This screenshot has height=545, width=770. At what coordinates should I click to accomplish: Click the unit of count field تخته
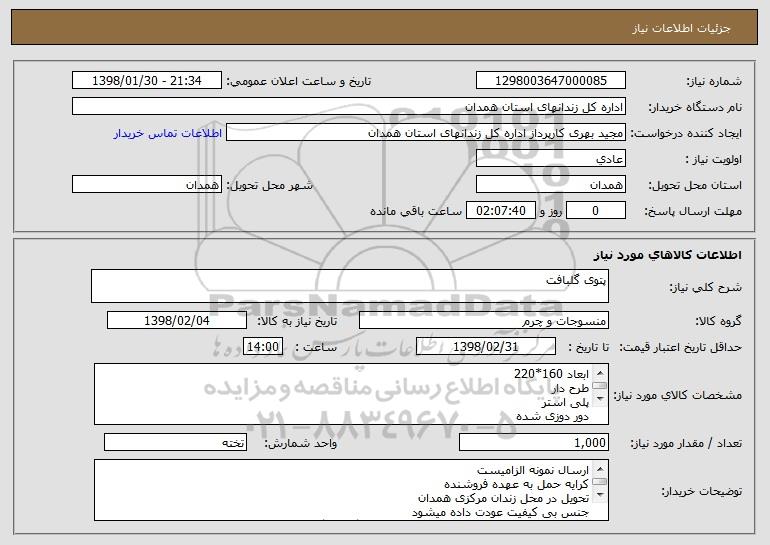point(175,442)
